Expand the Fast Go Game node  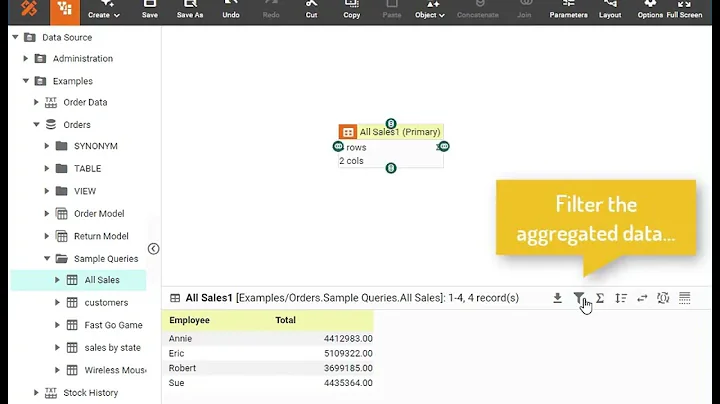pyautogui.click(x=57, y=325)
